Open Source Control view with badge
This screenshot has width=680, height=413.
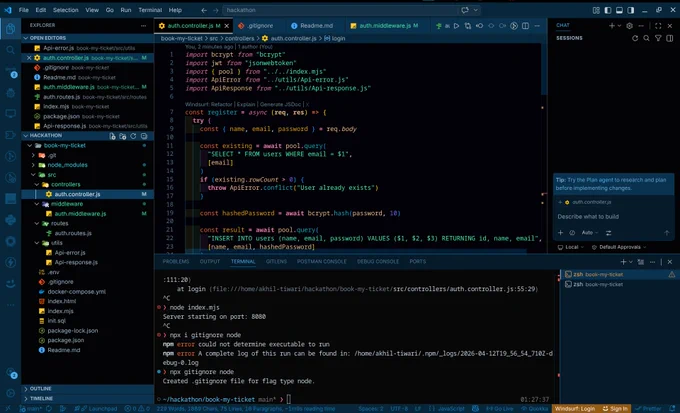10,72
